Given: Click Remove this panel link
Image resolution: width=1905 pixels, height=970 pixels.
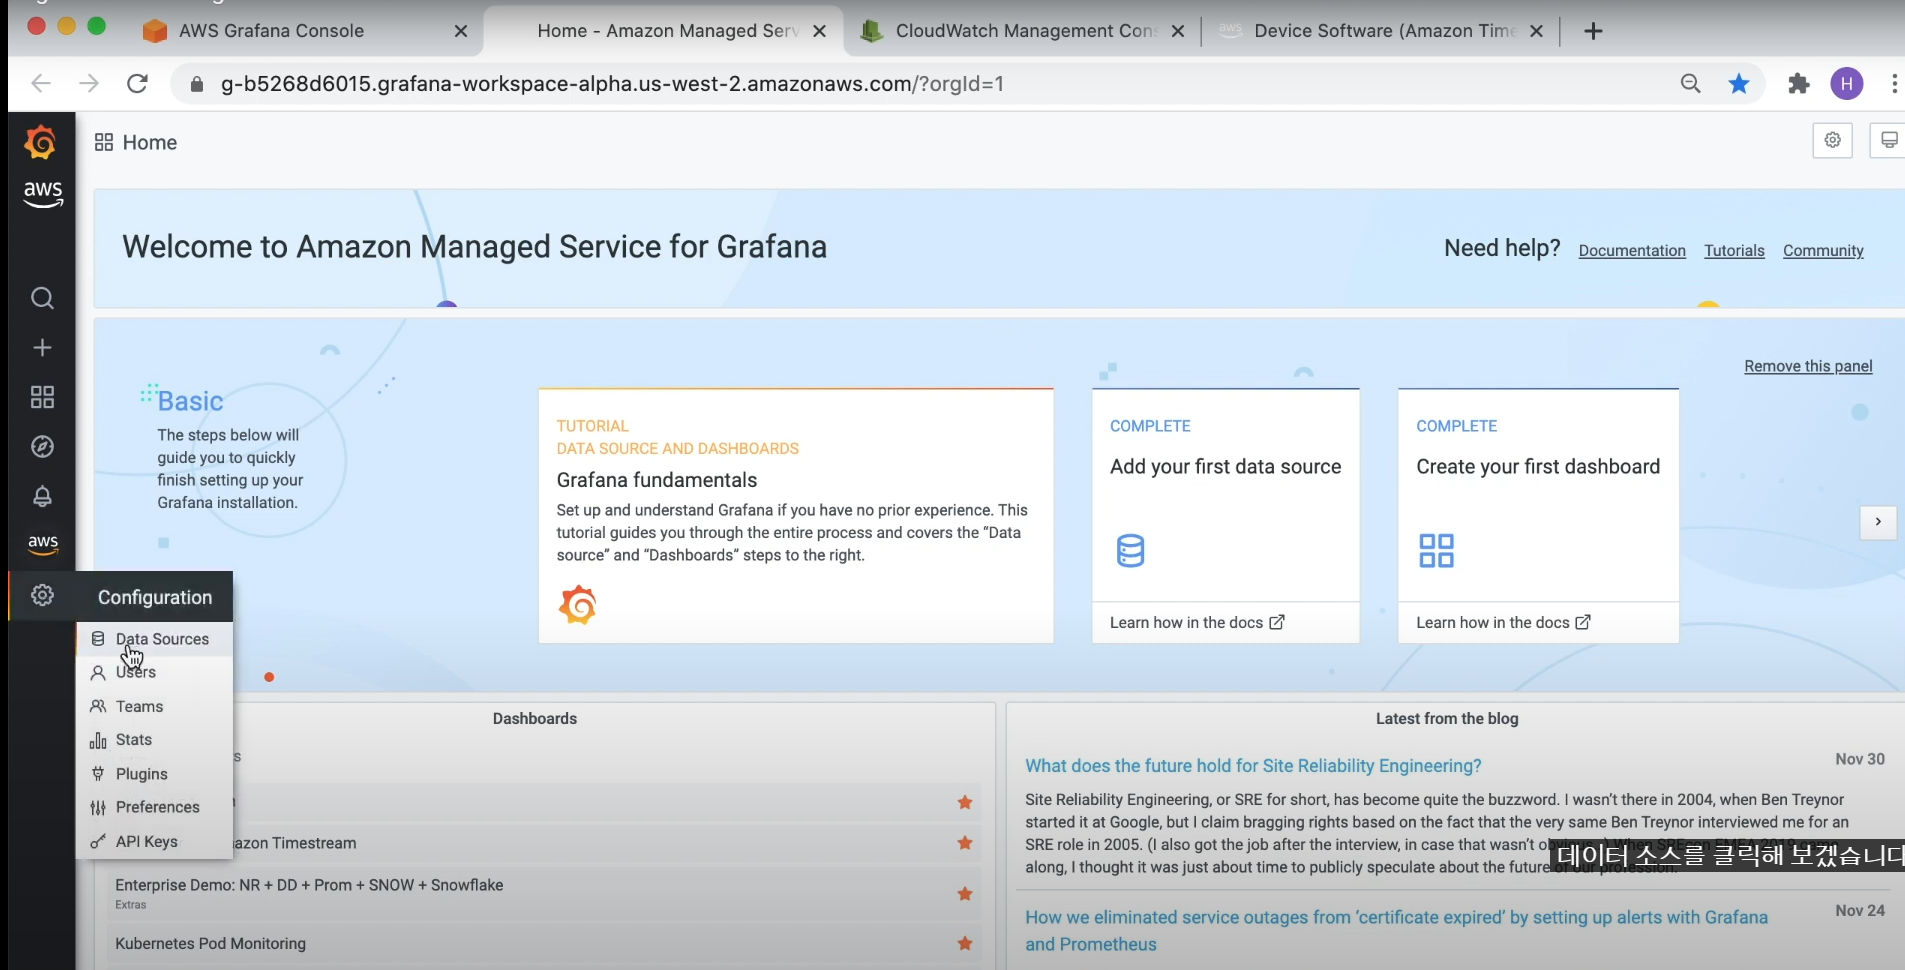Looking at the screenshot, I should pyautogui.click(x=1808, y=366).
